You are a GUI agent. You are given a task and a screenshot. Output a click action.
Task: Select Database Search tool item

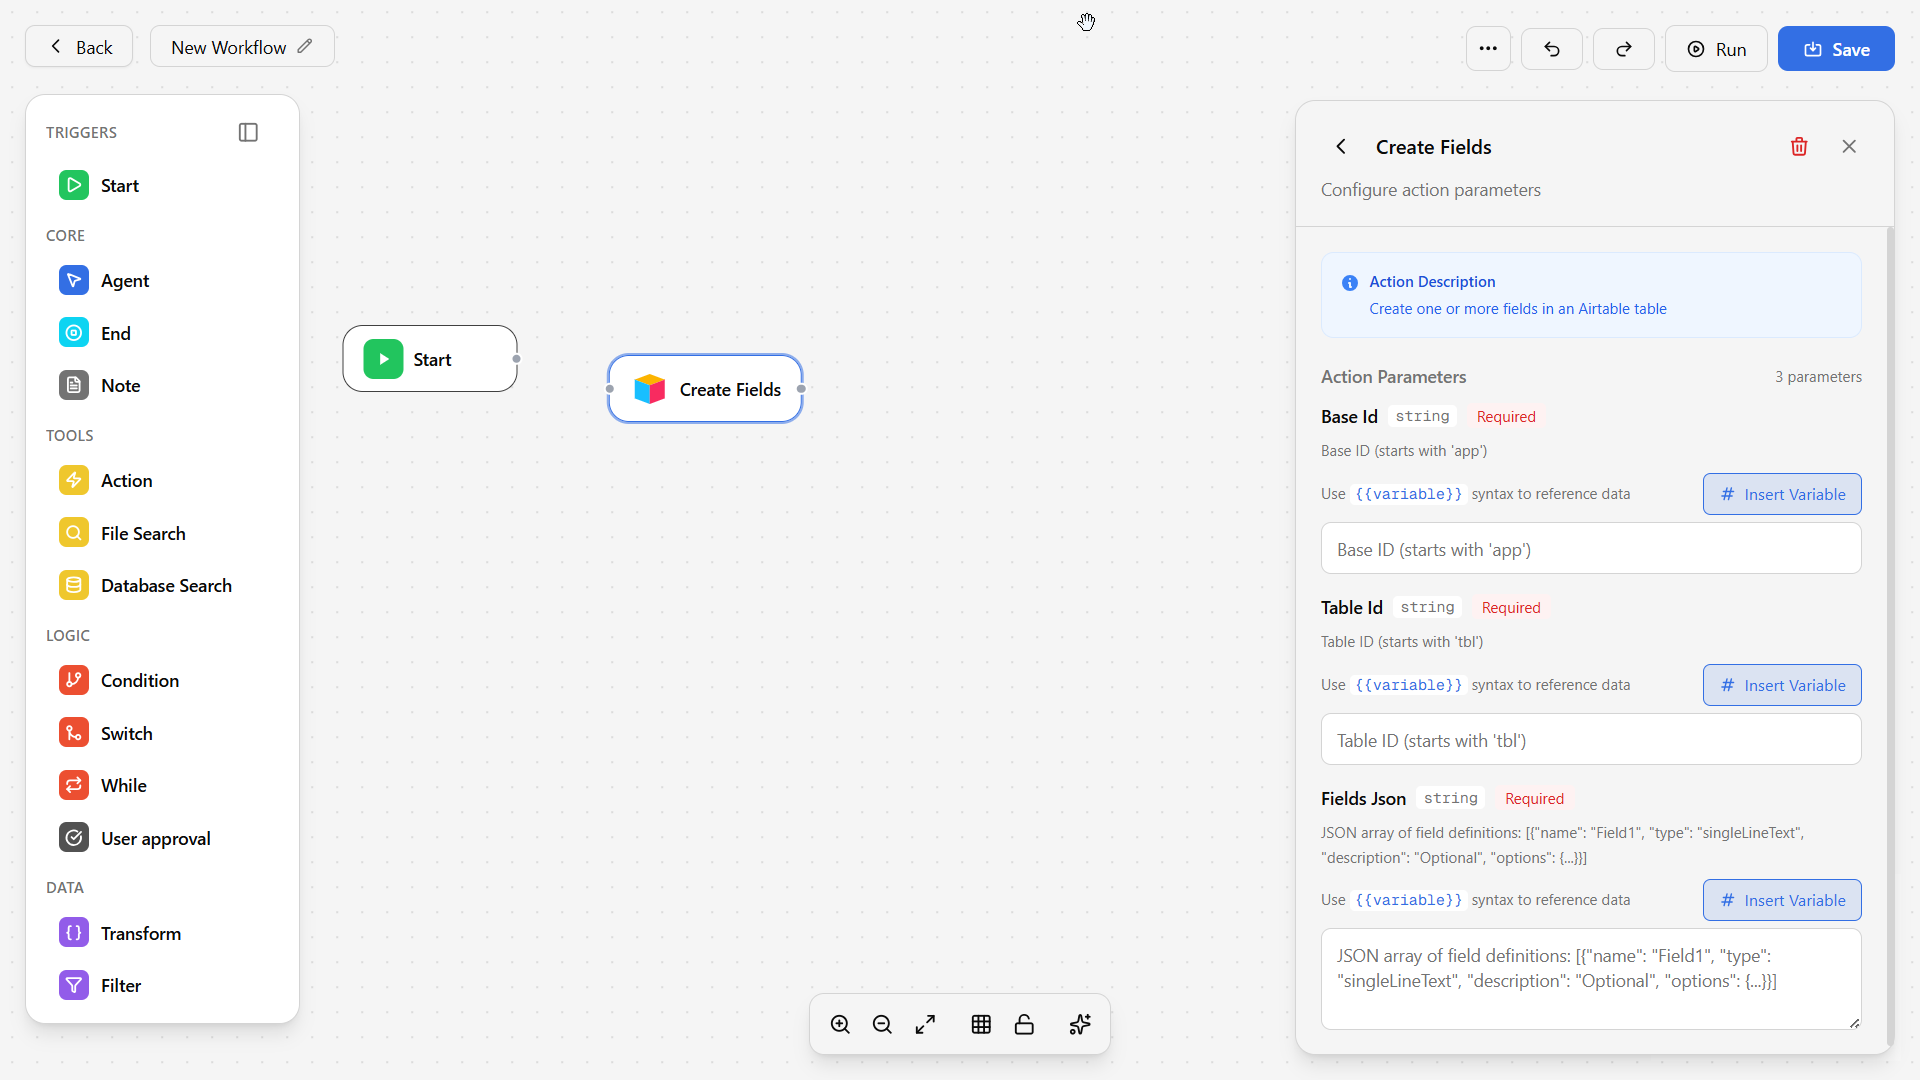pos(166,586)
